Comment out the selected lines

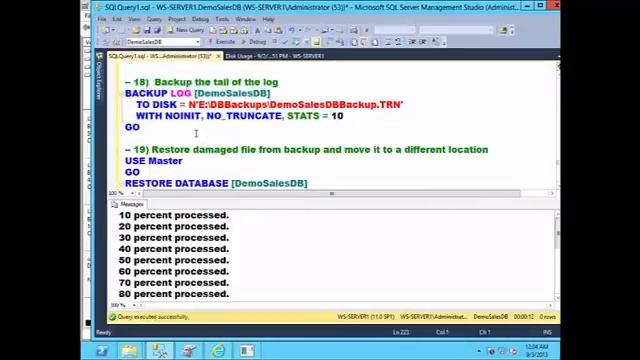388,42
